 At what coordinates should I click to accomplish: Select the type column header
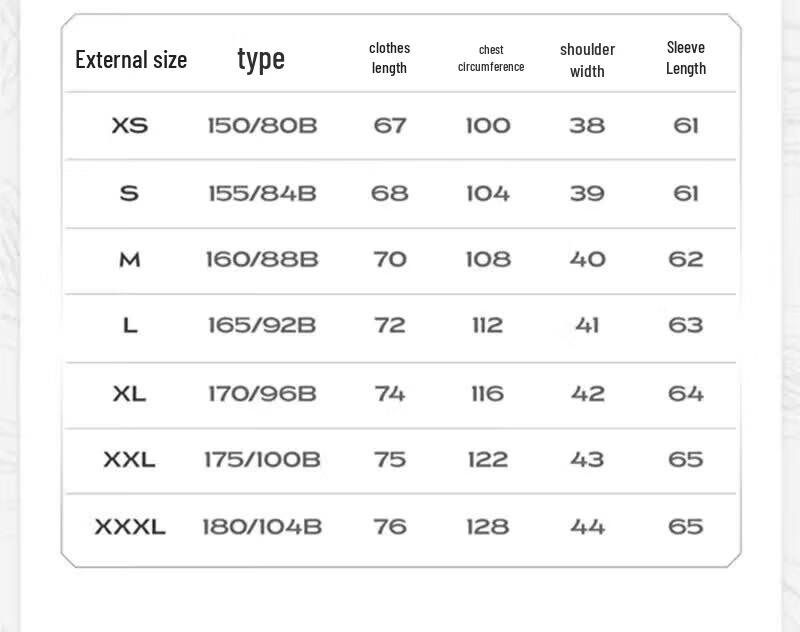(261, 59)
